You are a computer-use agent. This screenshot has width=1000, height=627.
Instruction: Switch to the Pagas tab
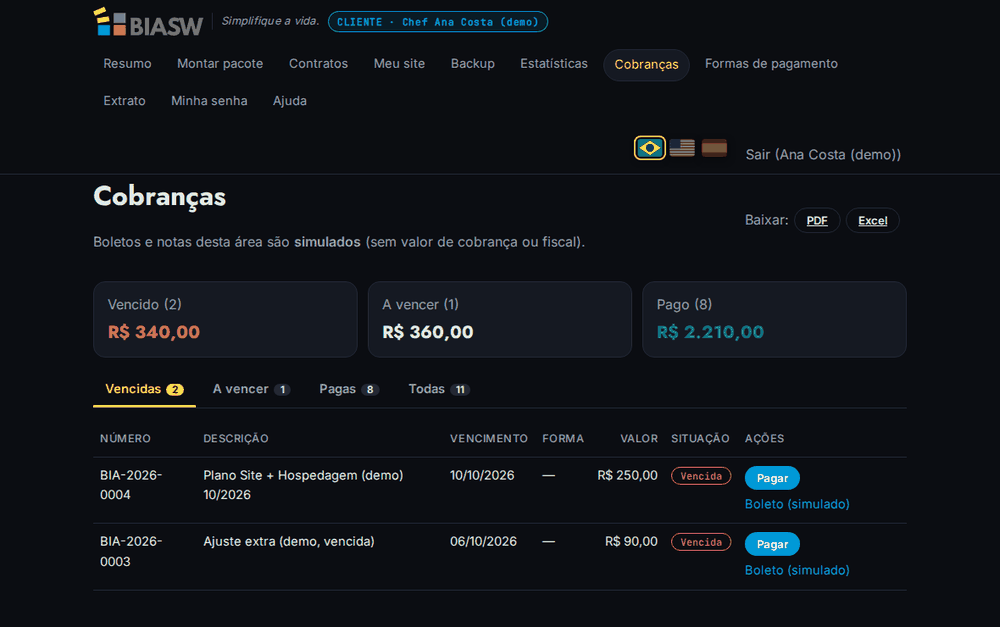point(349,389)
